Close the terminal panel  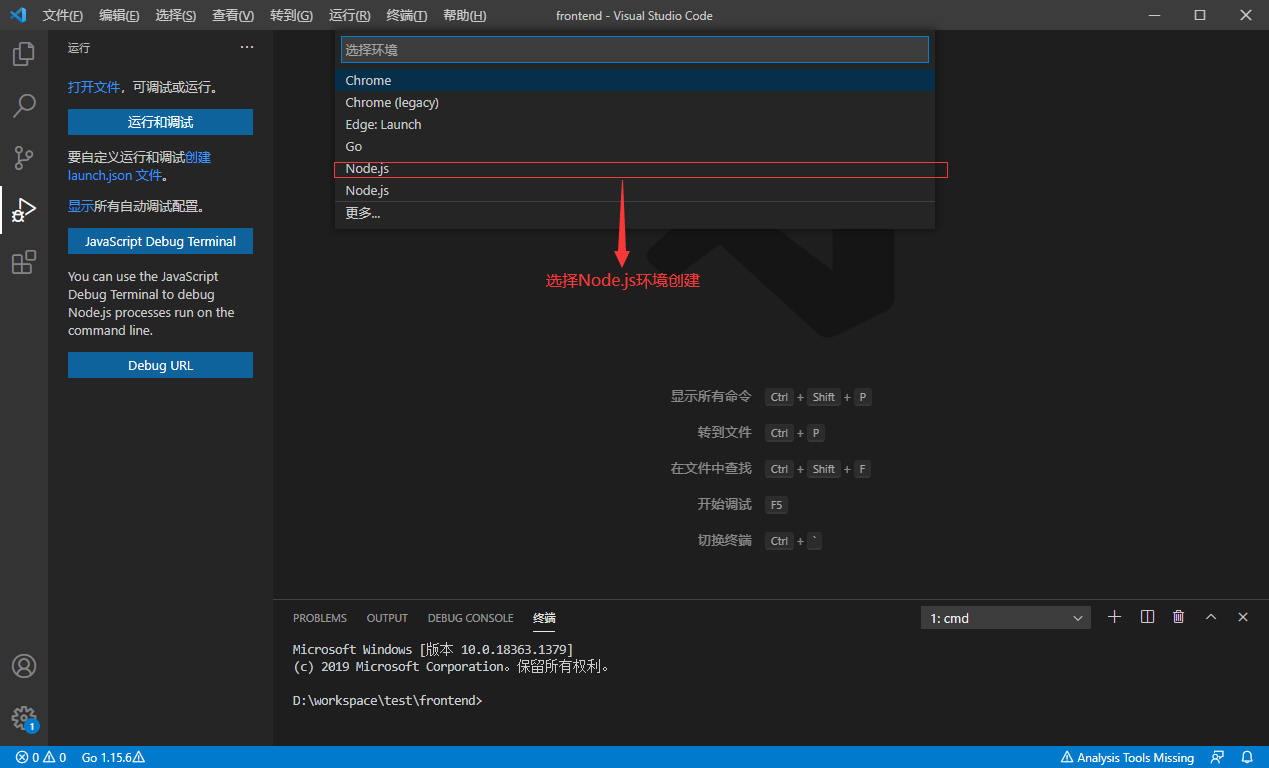[x=1243, y=617]
